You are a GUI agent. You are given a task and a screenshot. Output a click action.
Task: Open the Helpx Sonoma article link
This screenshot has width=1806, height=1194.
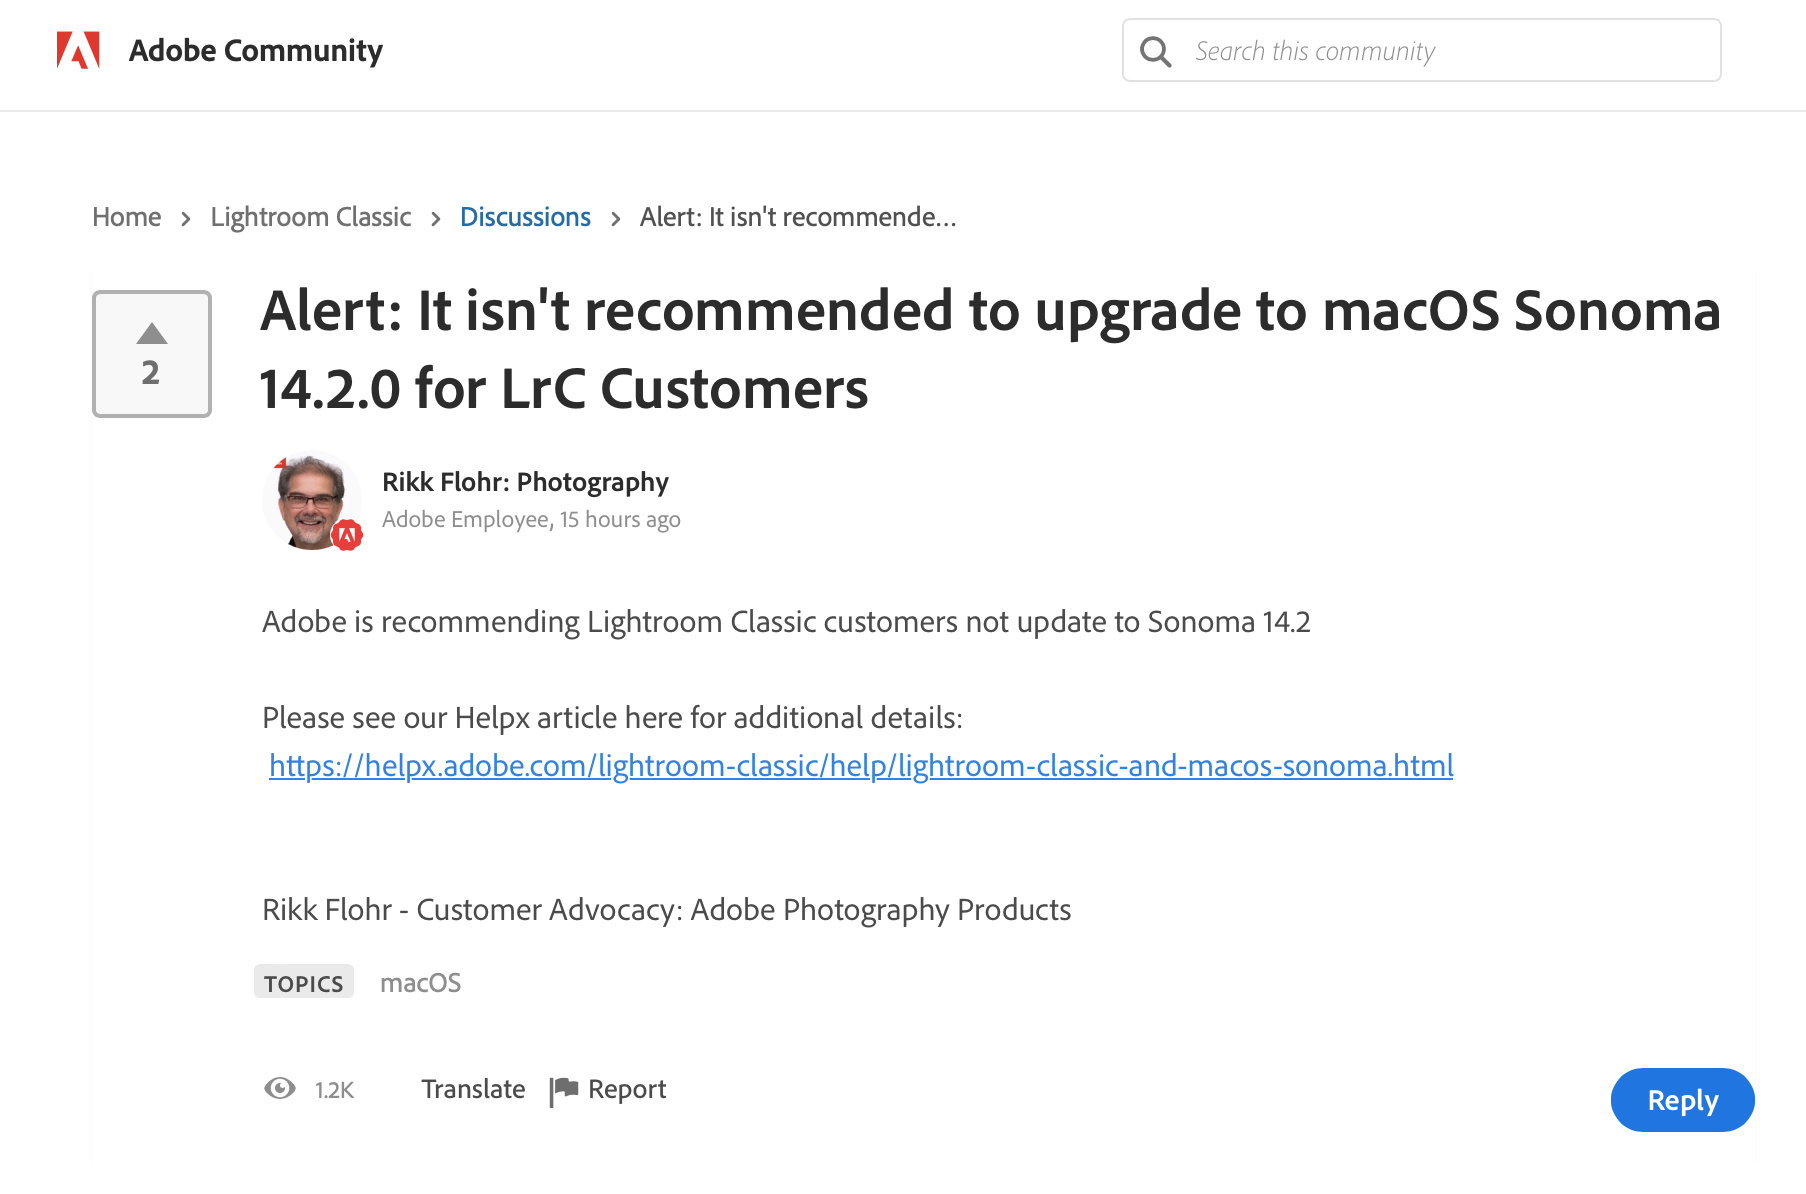861,765
